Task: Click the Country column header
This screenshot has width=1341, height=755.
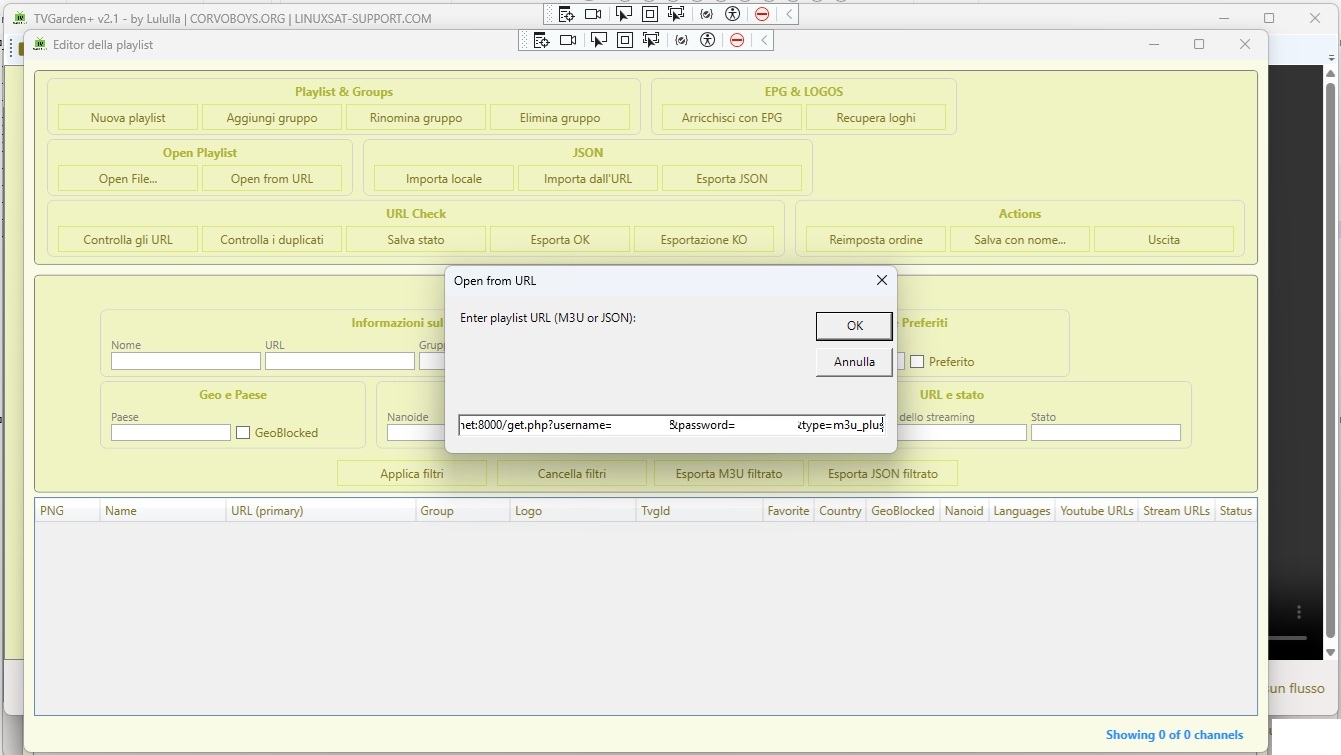Action: pos(840,511)
